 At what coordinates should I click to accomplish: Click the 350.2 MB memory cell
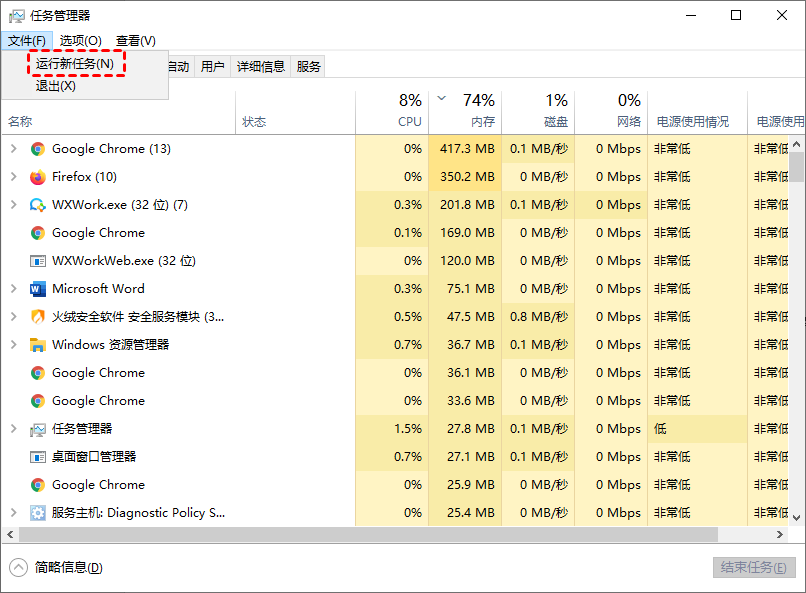(x=465, y=177)
